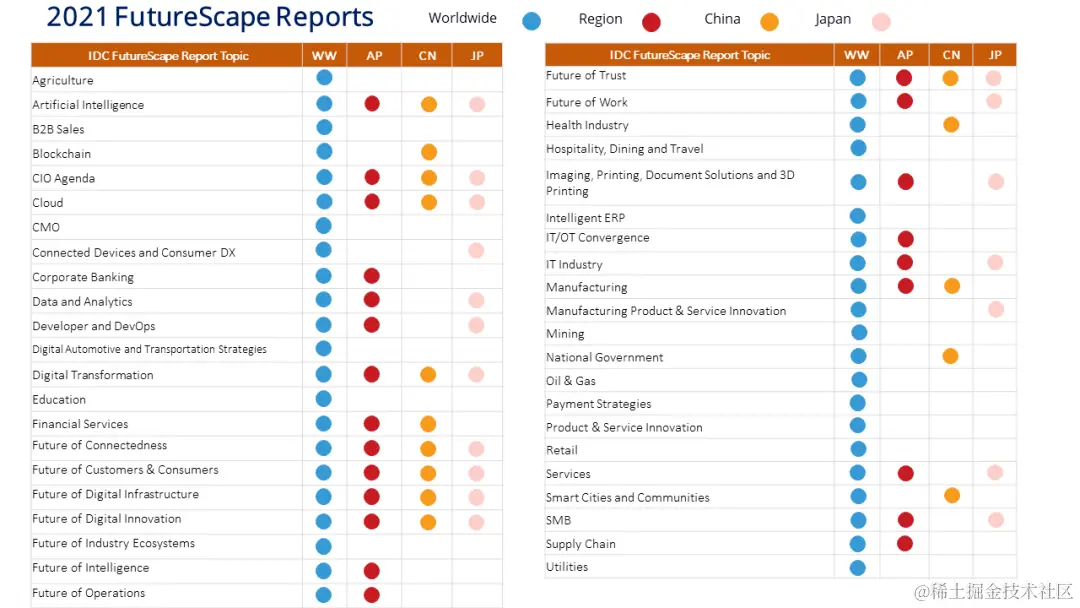
Task: Click orange CN dot for Digital Transformation
Action: point(428,375)
